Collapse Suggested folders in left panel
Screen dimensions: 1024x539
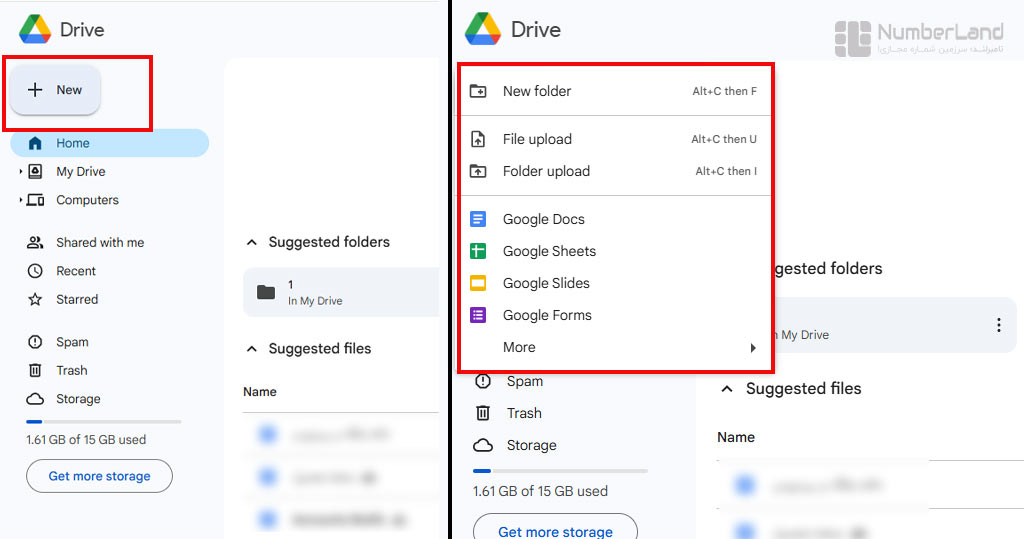(251, 242)
